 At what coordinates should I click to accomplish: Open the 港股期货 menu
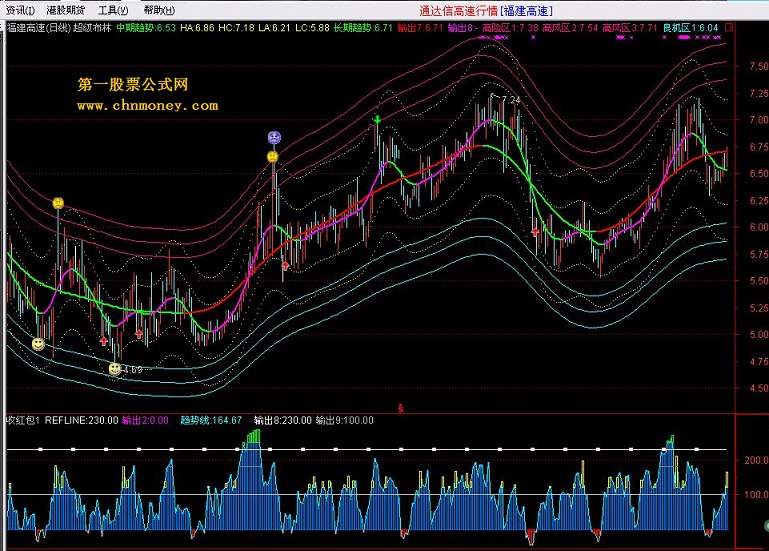tap(66, 10)
